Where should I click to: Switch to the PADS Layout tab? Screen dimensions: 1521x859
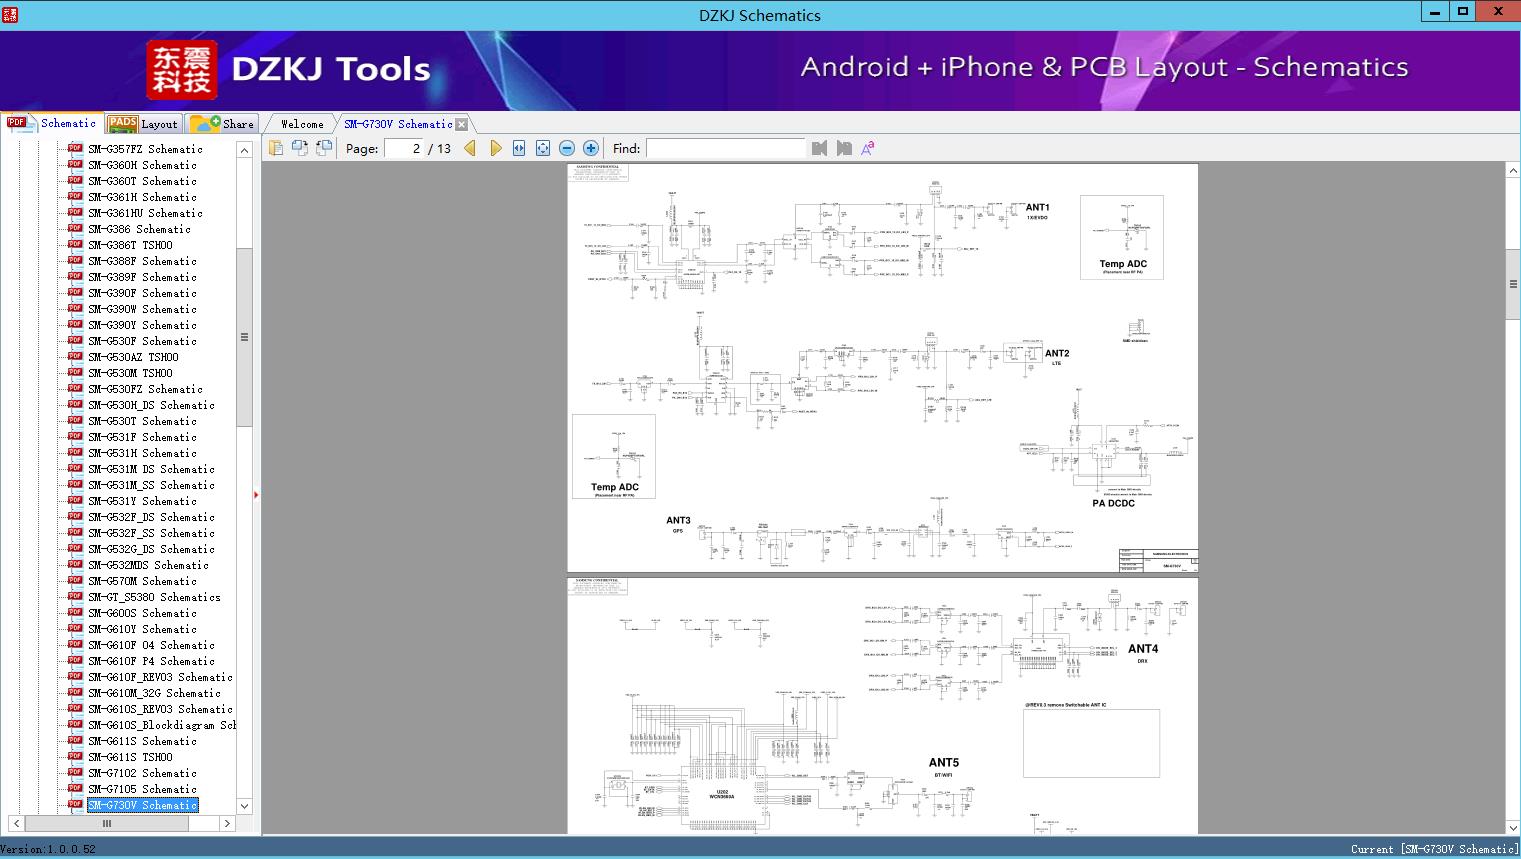tap(143, 124)
